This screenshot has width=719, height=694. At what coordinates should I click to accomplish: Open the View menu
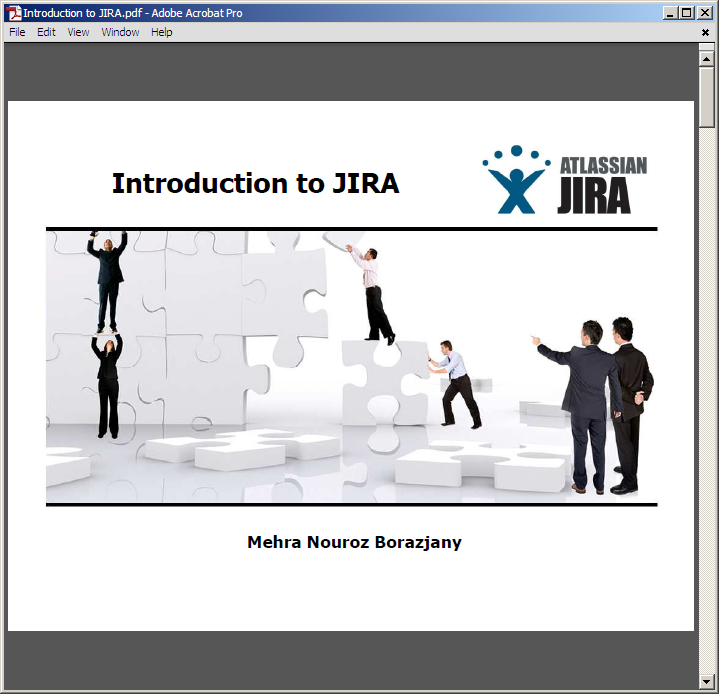78,32
